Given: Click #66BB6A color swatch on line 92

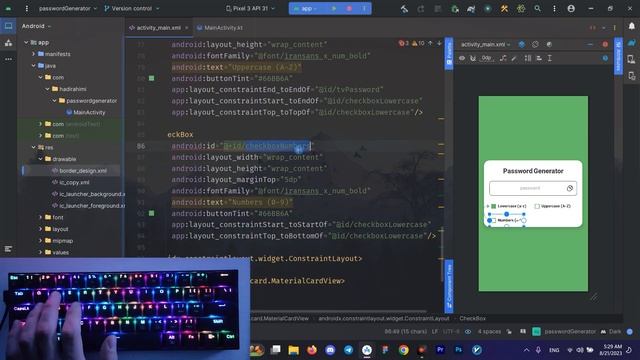Looking at the screenshot, I should click(151, 213).
